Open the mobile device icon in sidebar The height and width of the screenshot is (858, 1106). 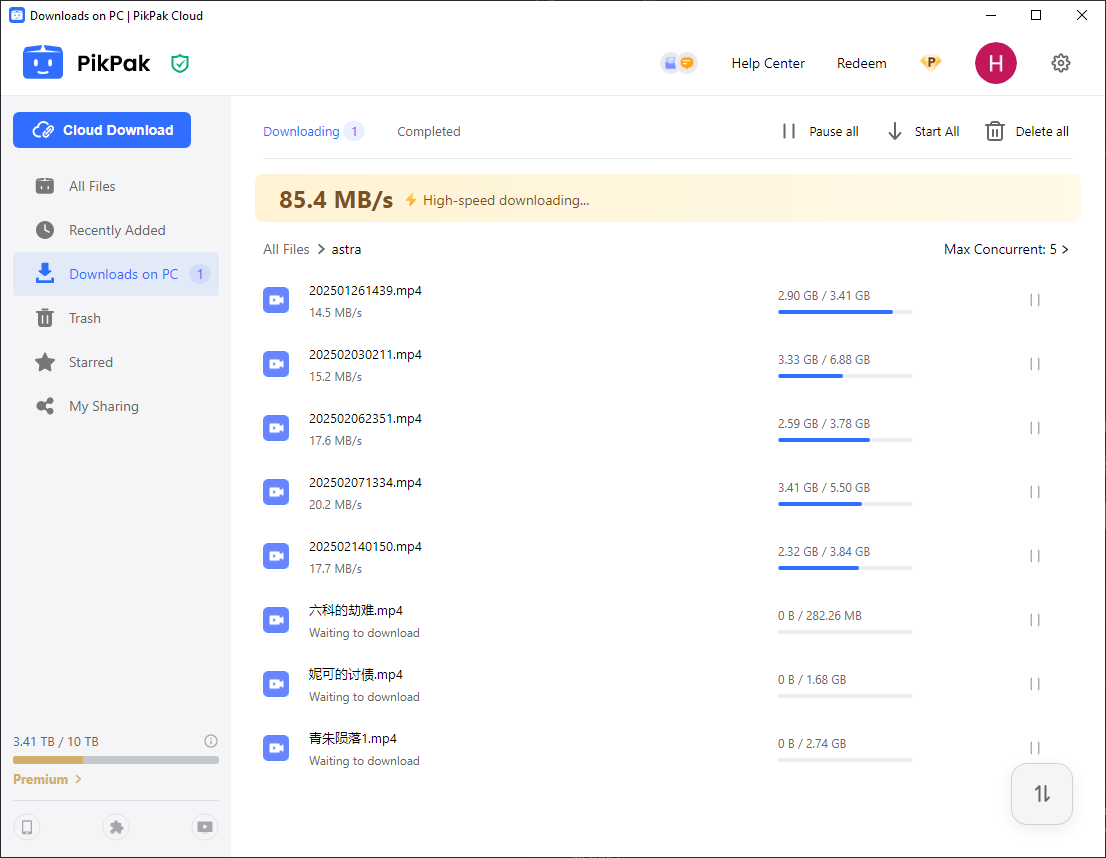coord(27,827)
